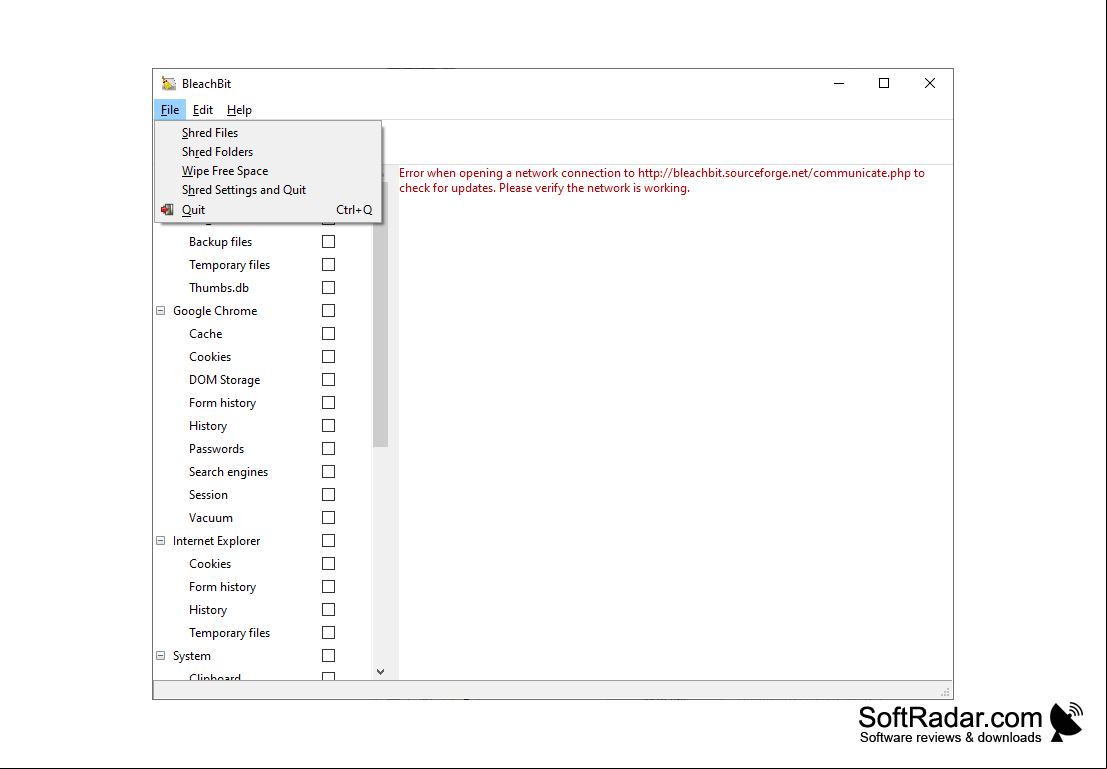Screen dimensions: 1107x769
Task: Select the Internet Explorer tree item
Action: point(216,541)
